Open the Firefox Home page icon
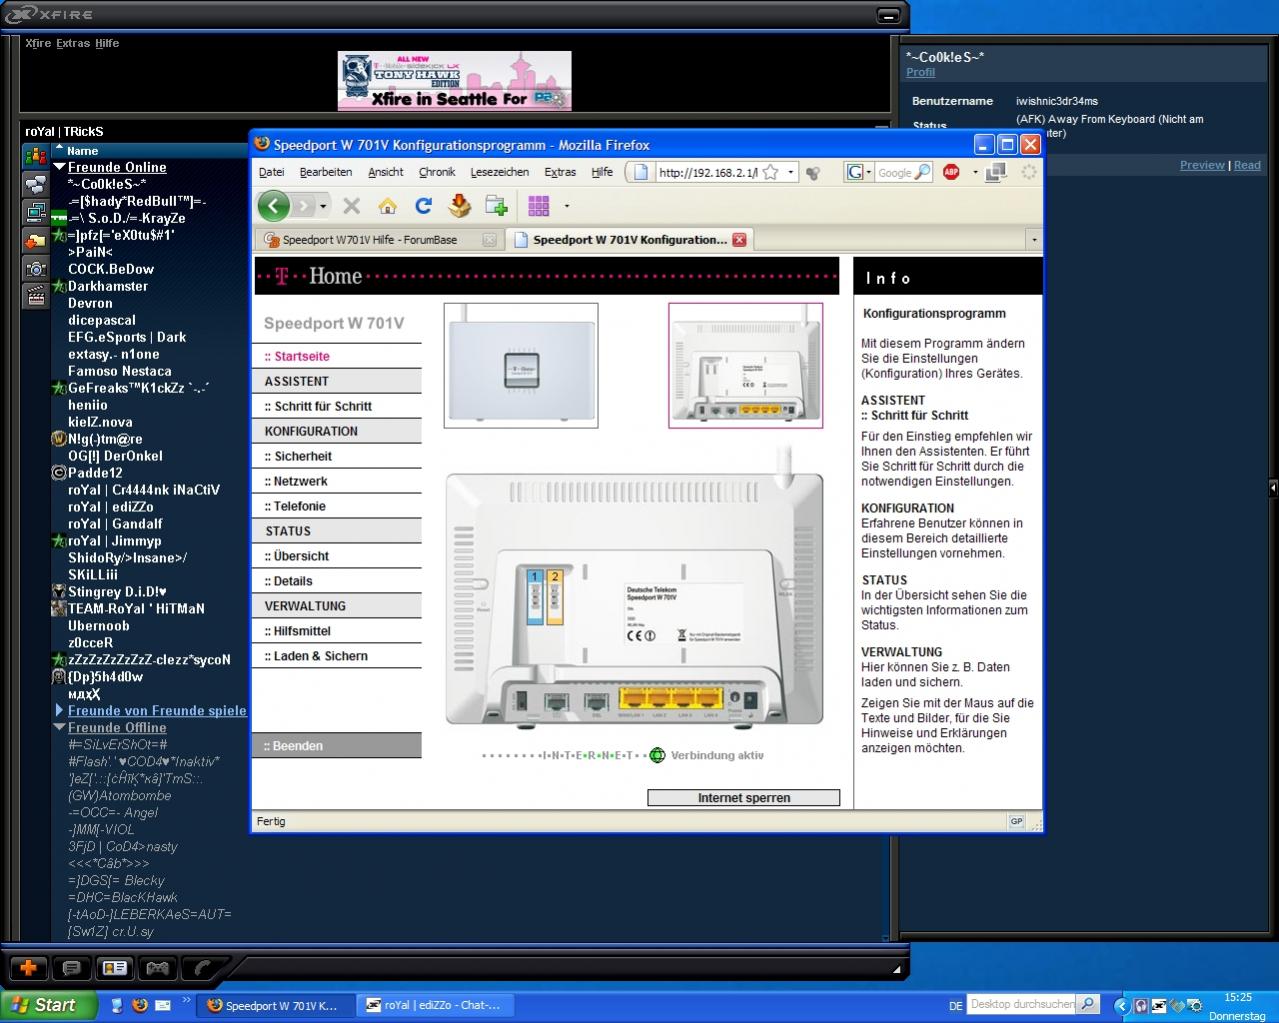 click(387, 206)
